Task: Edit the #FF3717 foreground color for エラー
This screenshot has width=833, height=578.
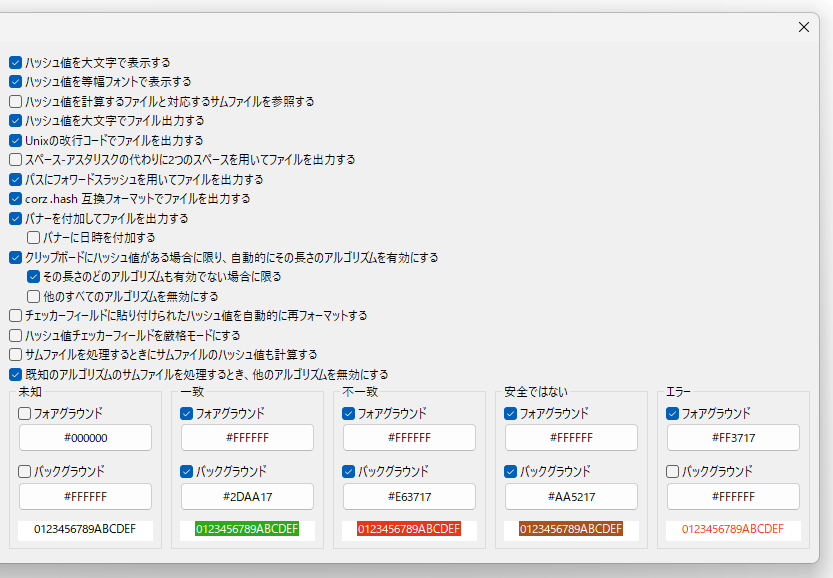Action: [735, 437]
